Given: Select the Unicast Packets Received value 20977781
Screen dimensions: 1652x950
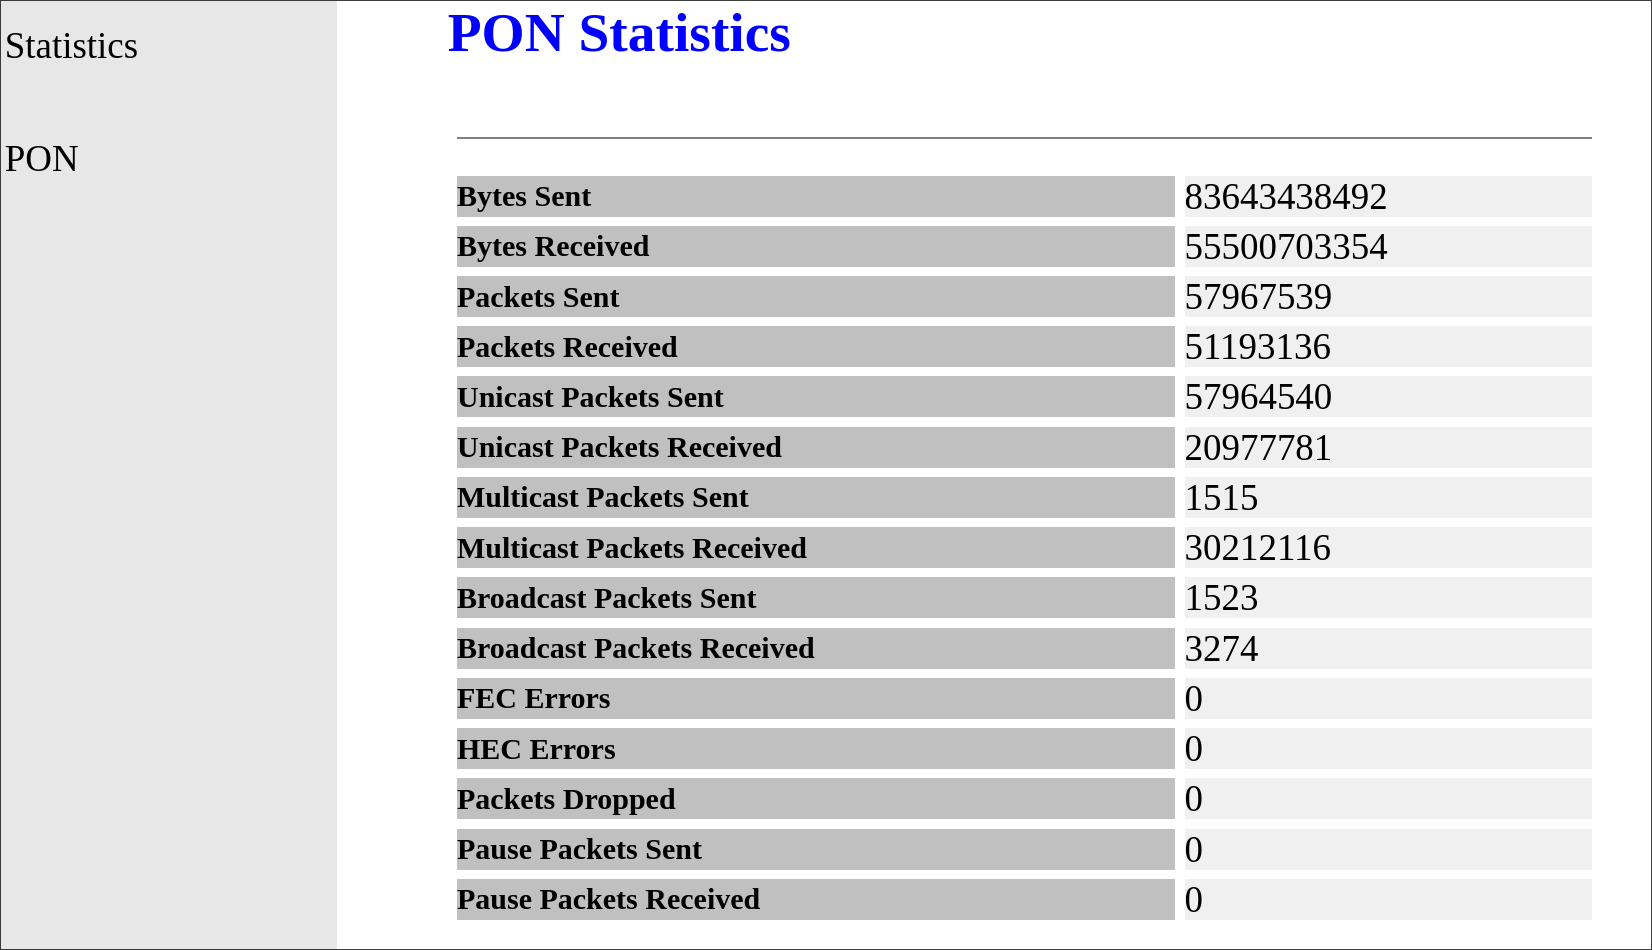Looking at the screenshot, I should tap(1258, 448).
